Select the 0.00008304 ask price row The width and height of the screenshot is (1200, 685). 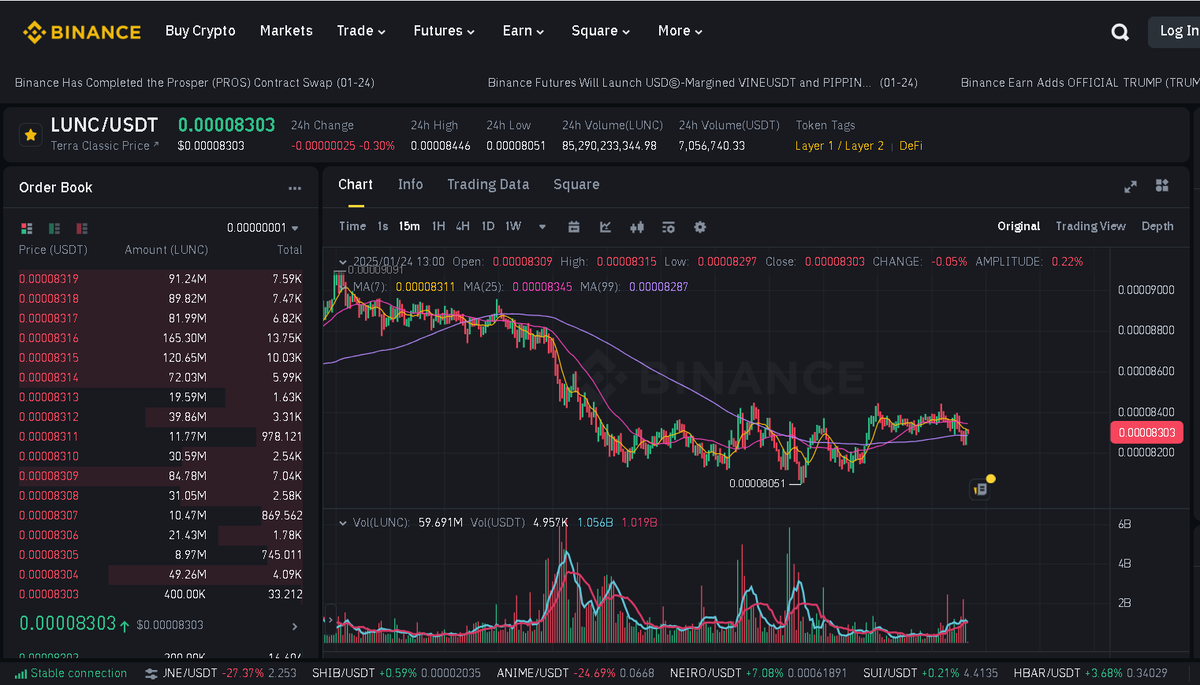(160, 575)
